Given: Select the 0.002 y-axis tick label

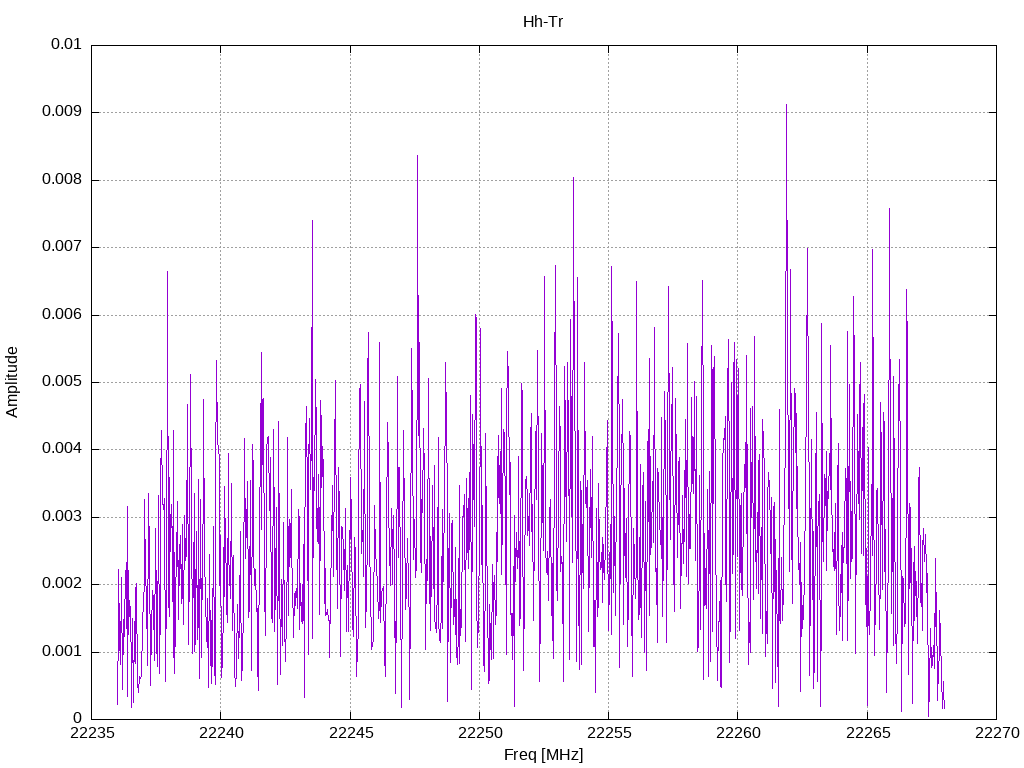Looking at the screenshot, I should [61, 584].
